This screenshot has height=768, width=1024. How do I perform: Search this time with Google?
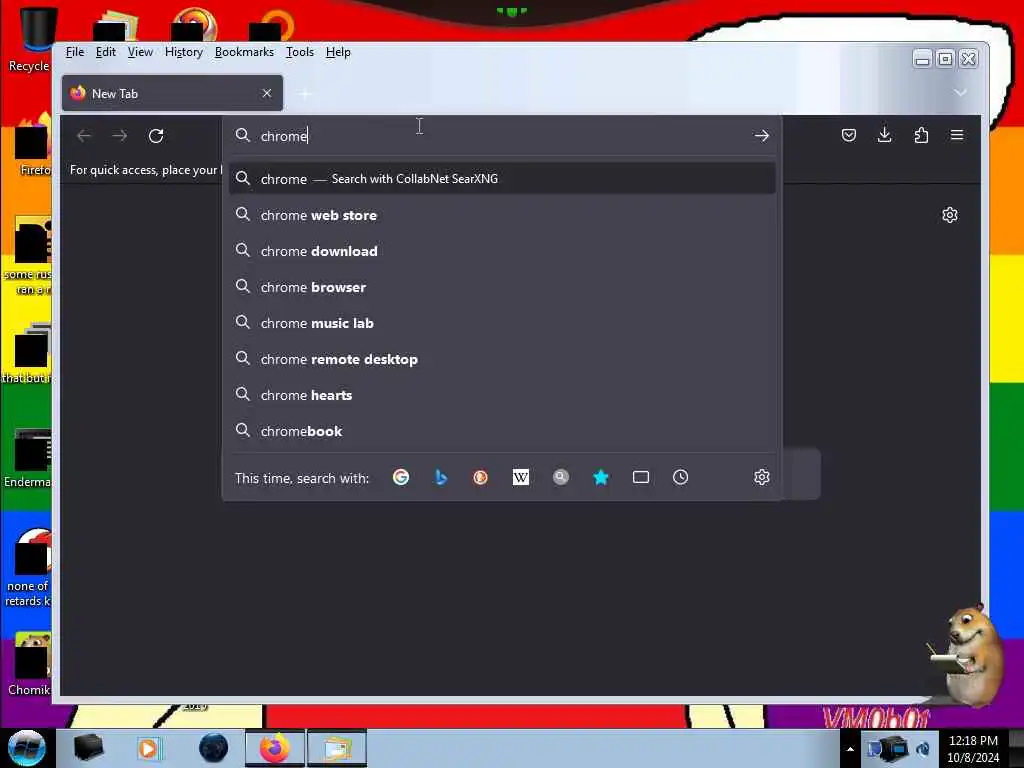(401, 477)
